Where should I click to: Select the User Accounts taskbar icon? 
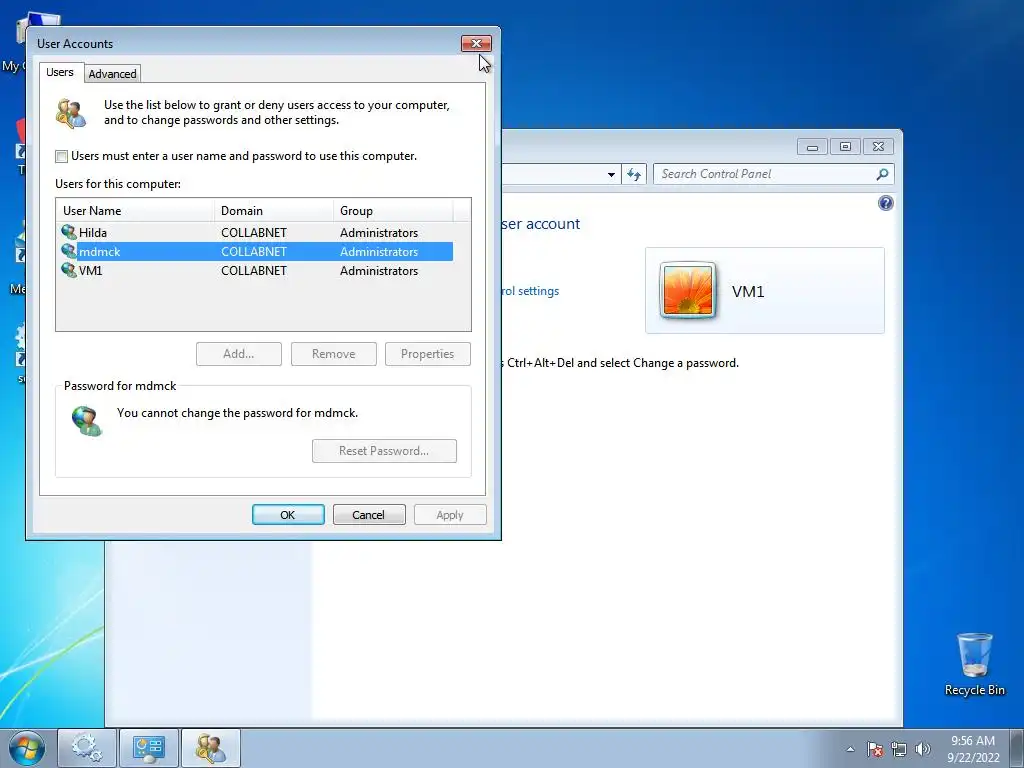tap(210, 748)
